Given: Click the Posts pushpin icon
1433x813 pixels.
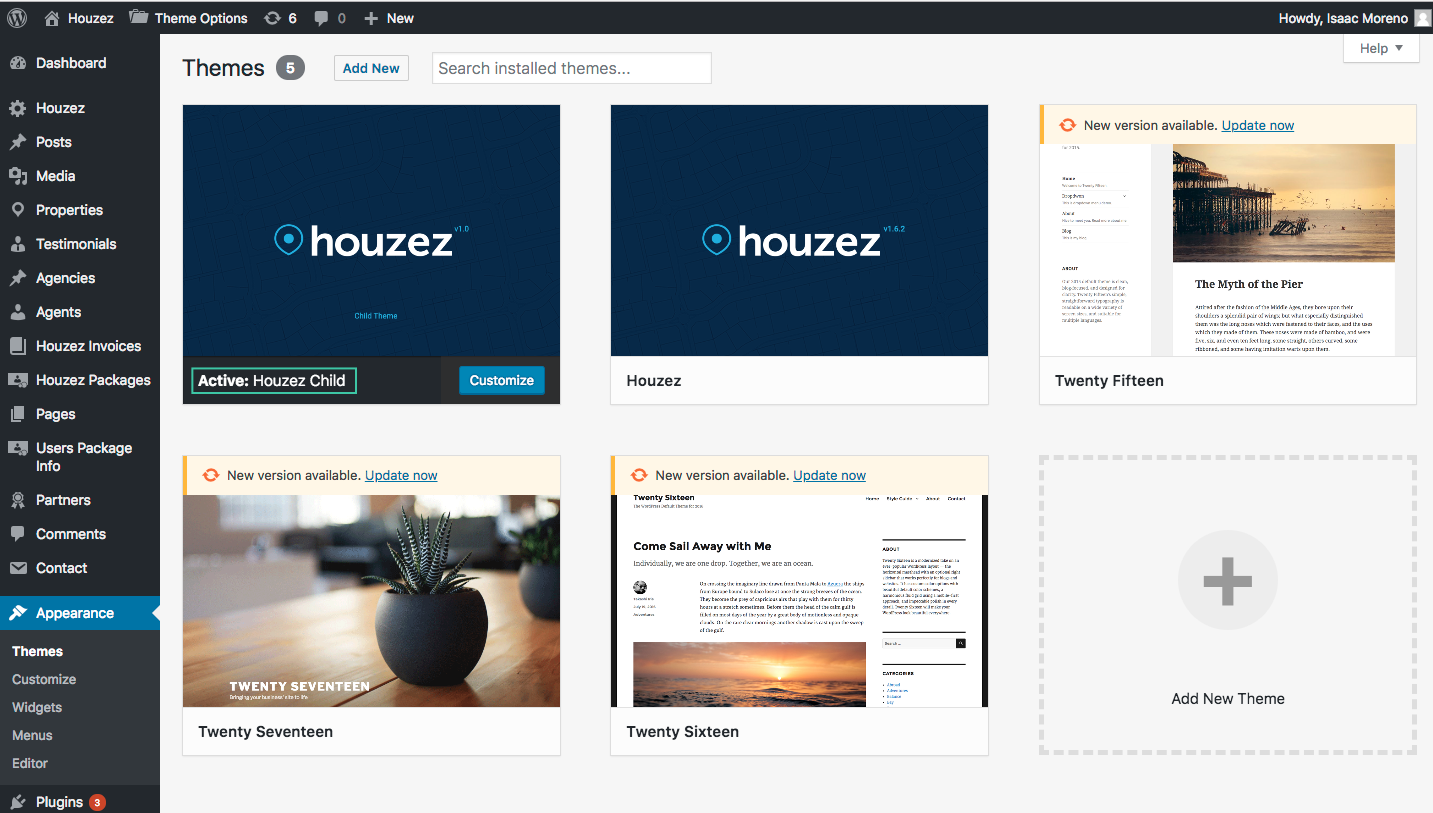Looking at the screenshot, I should tap(18, 142).
